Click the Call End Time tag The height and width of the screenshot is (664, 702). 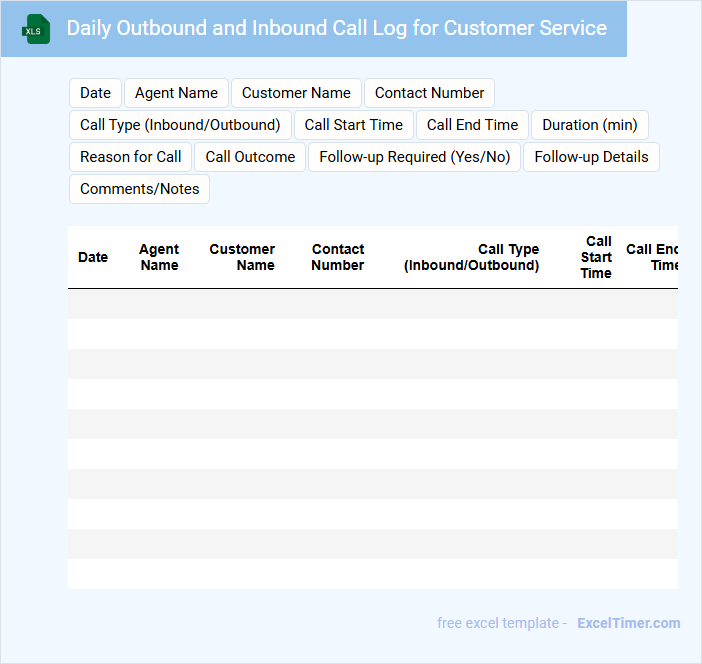pos(472,125)
